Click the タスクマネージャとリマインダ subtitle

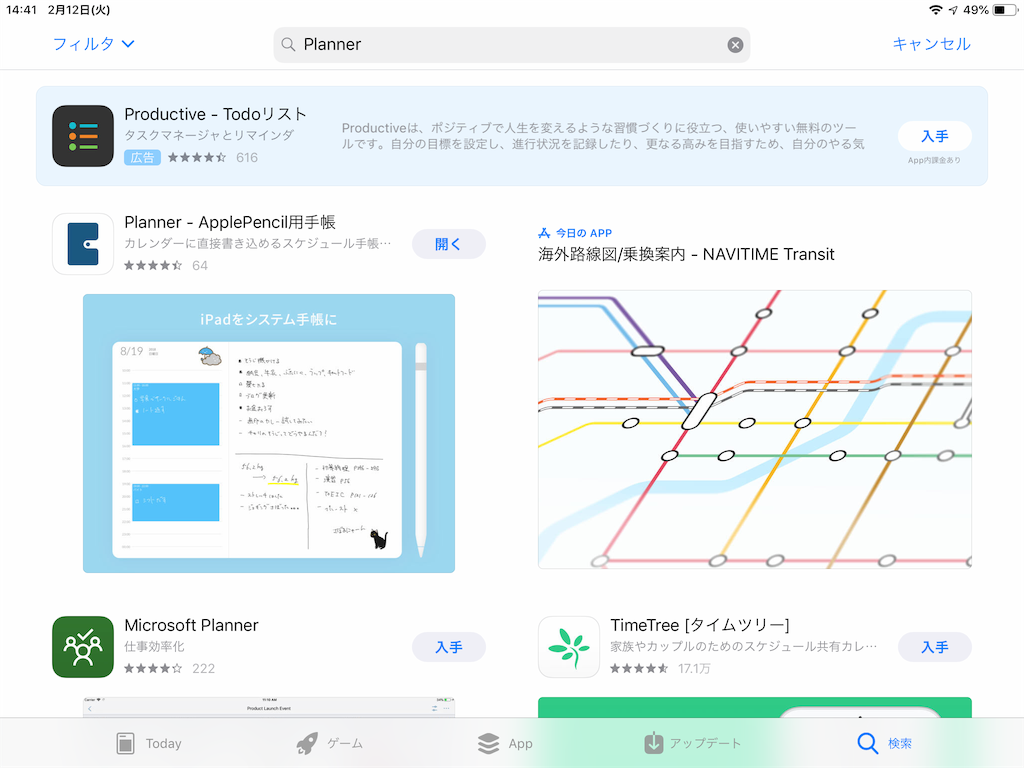[209, 135]
